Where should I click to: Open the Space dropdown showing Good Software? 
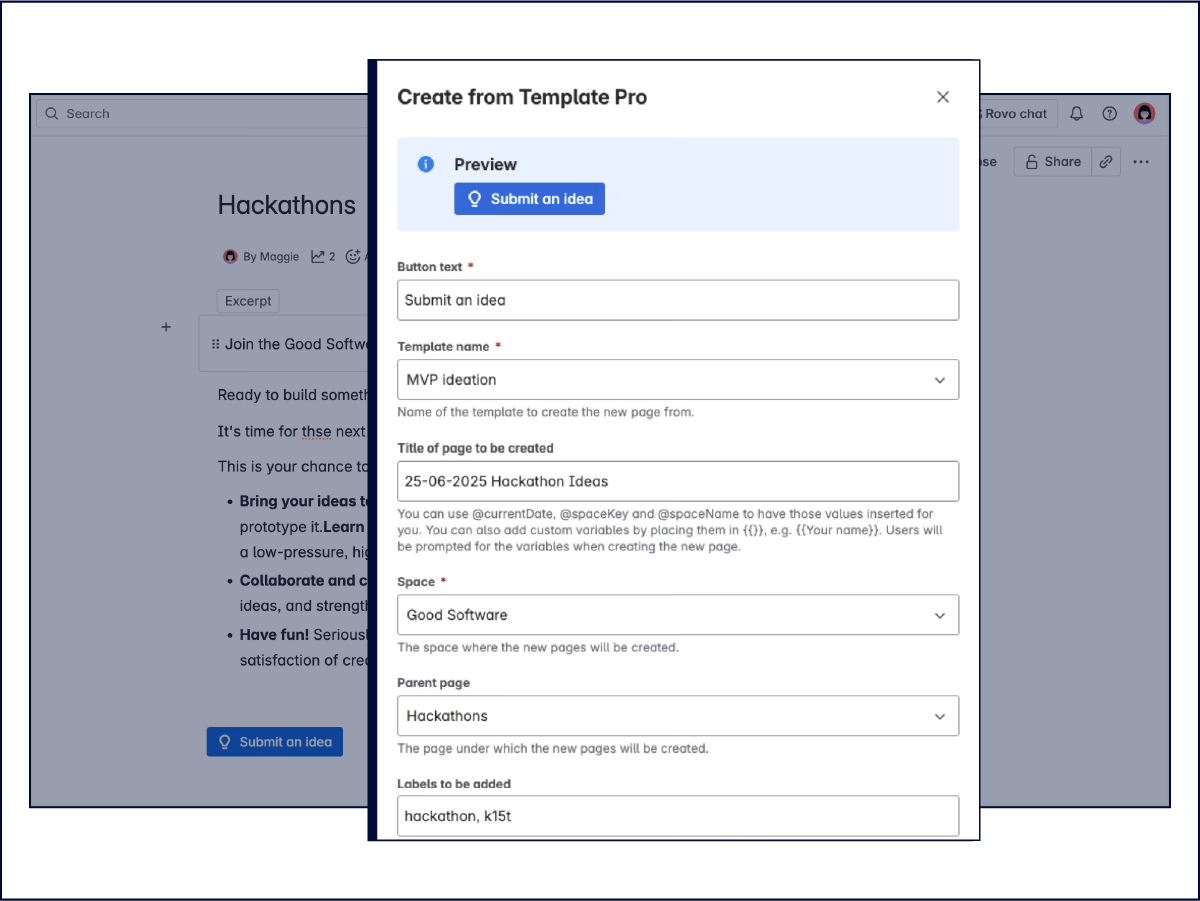[678, 615]
